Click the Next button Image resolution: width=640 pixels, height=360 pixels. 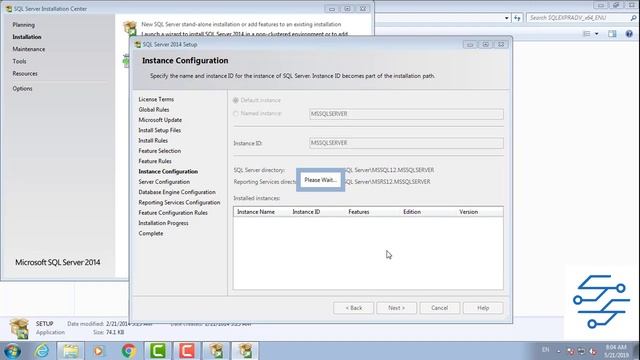coord(396,308)
